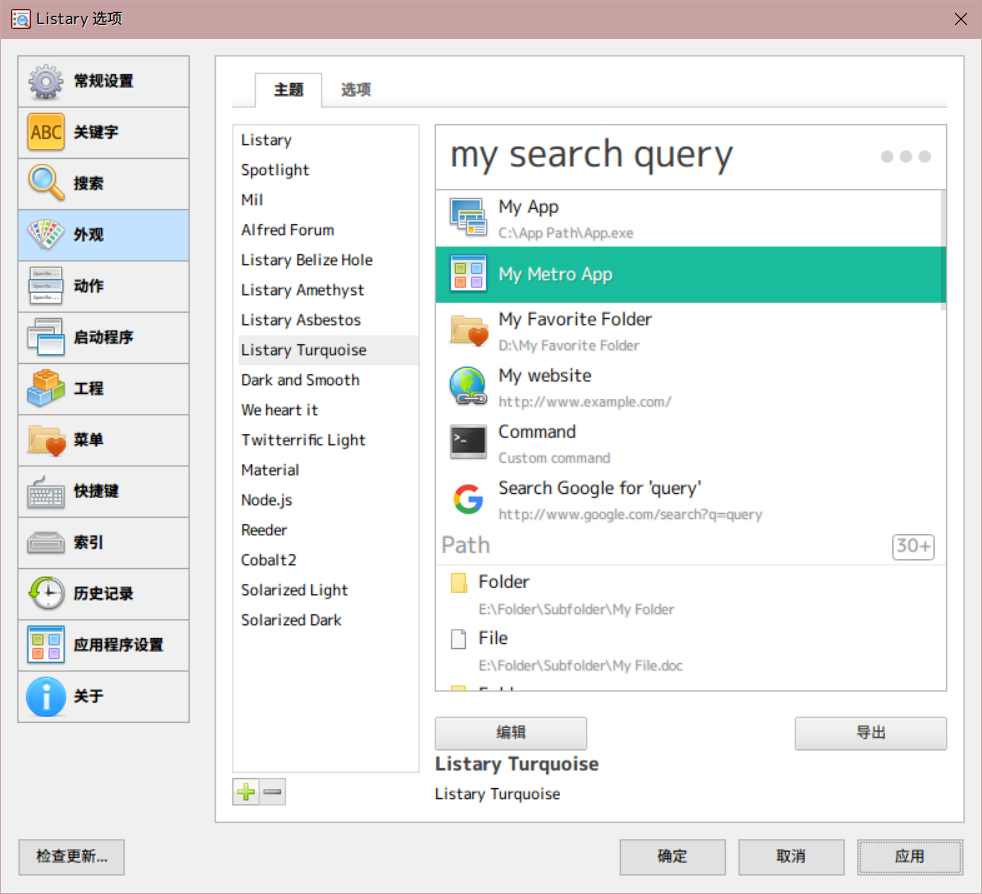Click the preview list scrollbar
This screenshot has width=982, height=894.
click(943, 251)
